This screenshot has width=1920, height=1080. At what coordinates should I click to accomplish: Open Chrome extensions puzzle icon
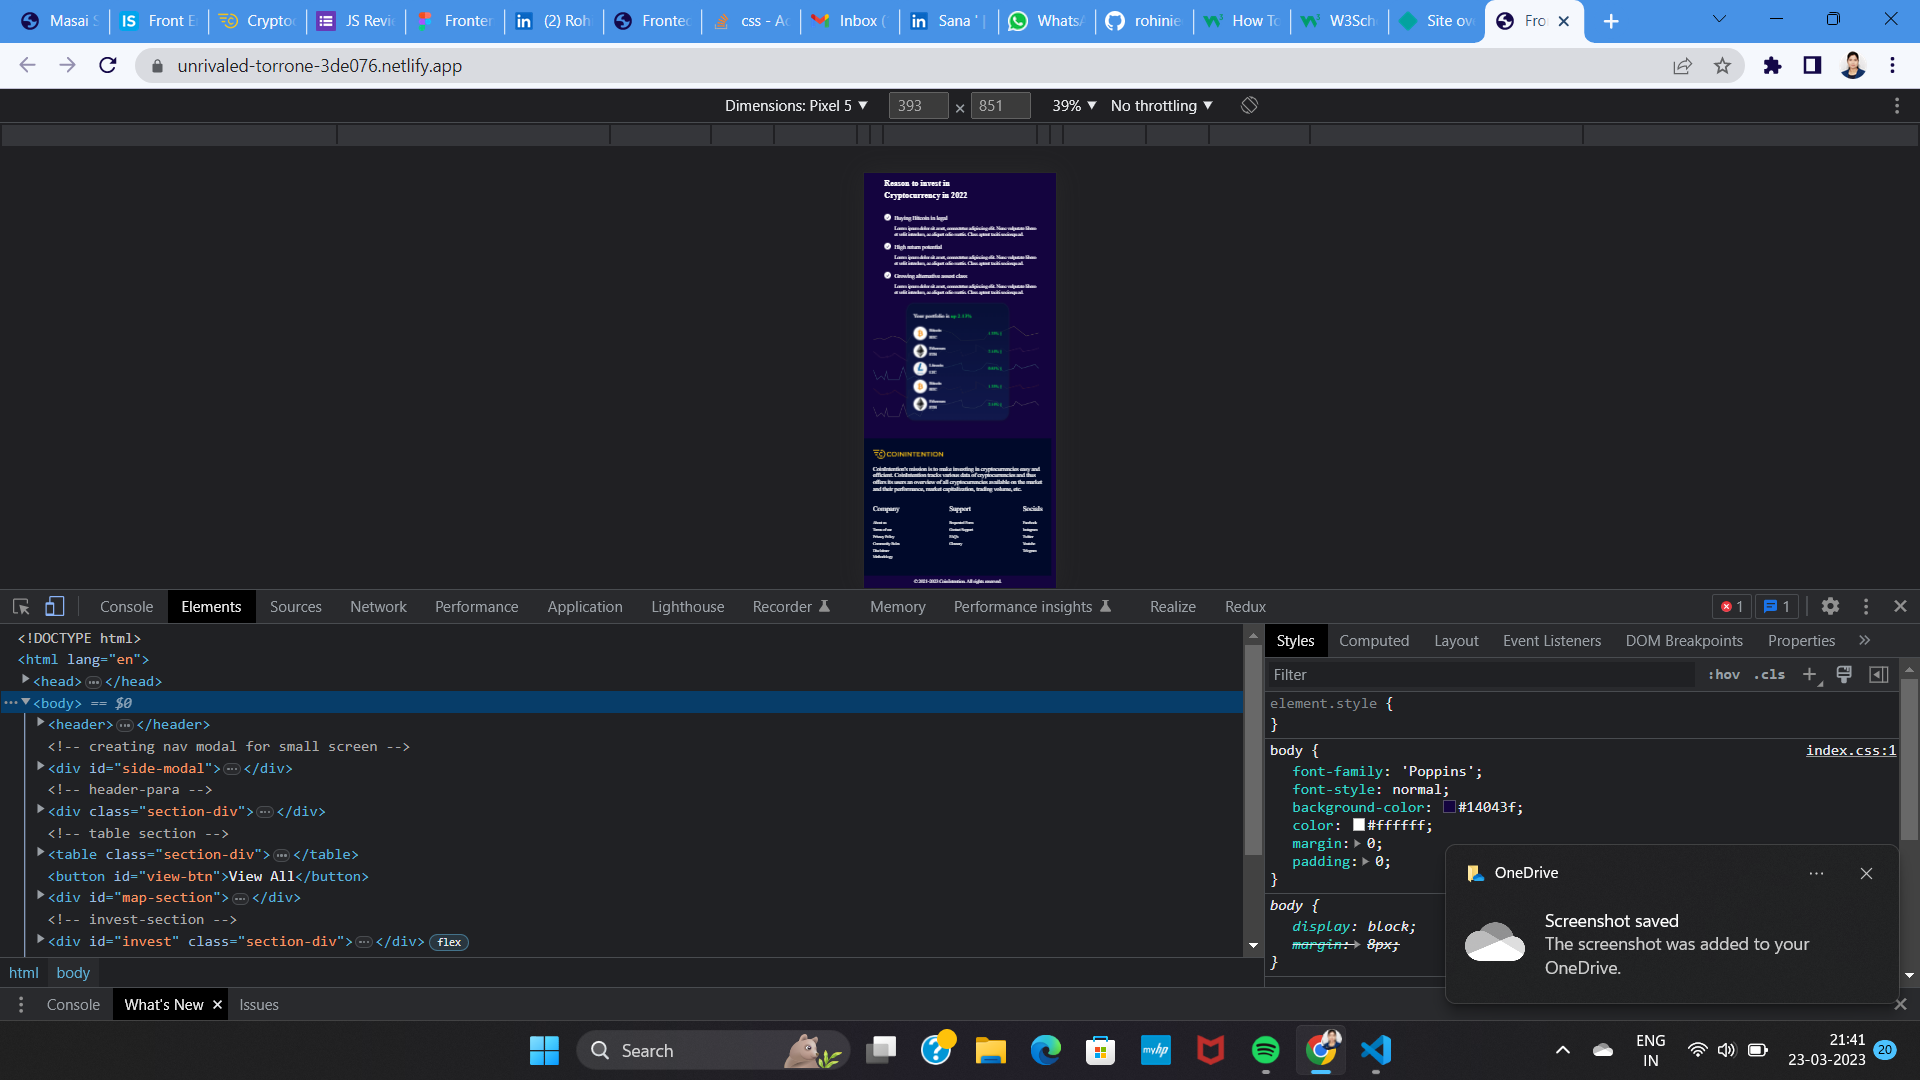click(x=1772, y=66)
